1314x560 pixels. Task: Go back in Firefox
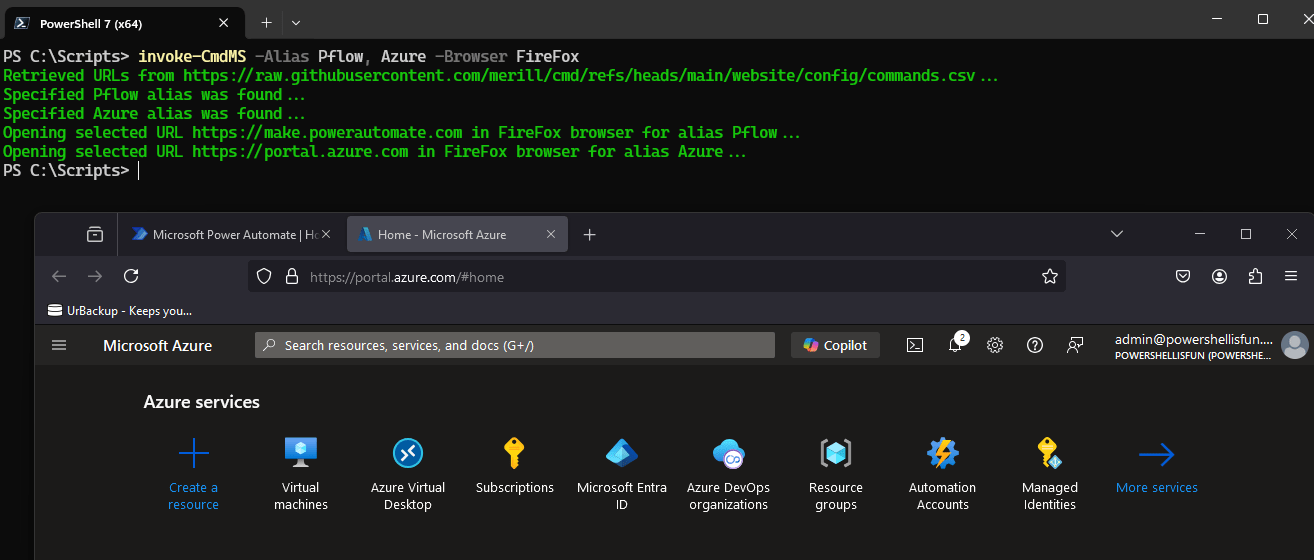click(x=59, y=276)
